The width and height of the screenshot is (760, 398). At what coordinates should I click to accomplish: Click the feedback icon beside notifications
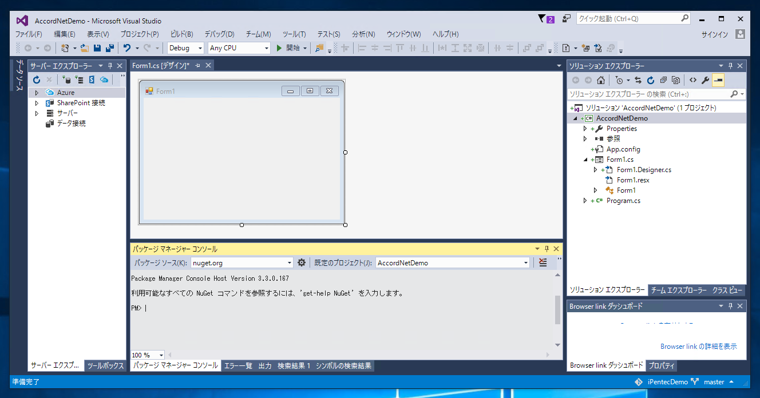tap(566, 19)
